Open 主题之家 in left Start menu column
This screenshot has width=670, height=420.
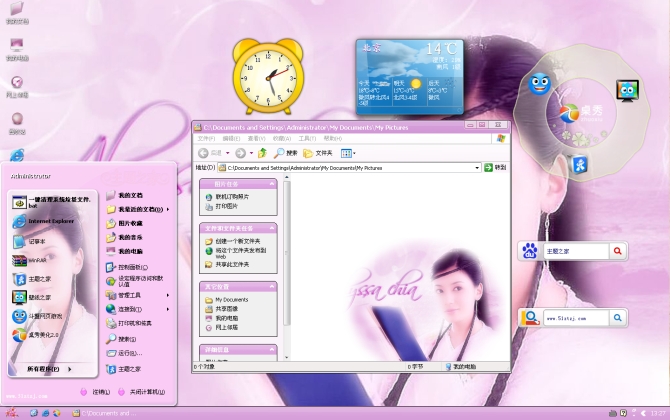pos(32,279)
